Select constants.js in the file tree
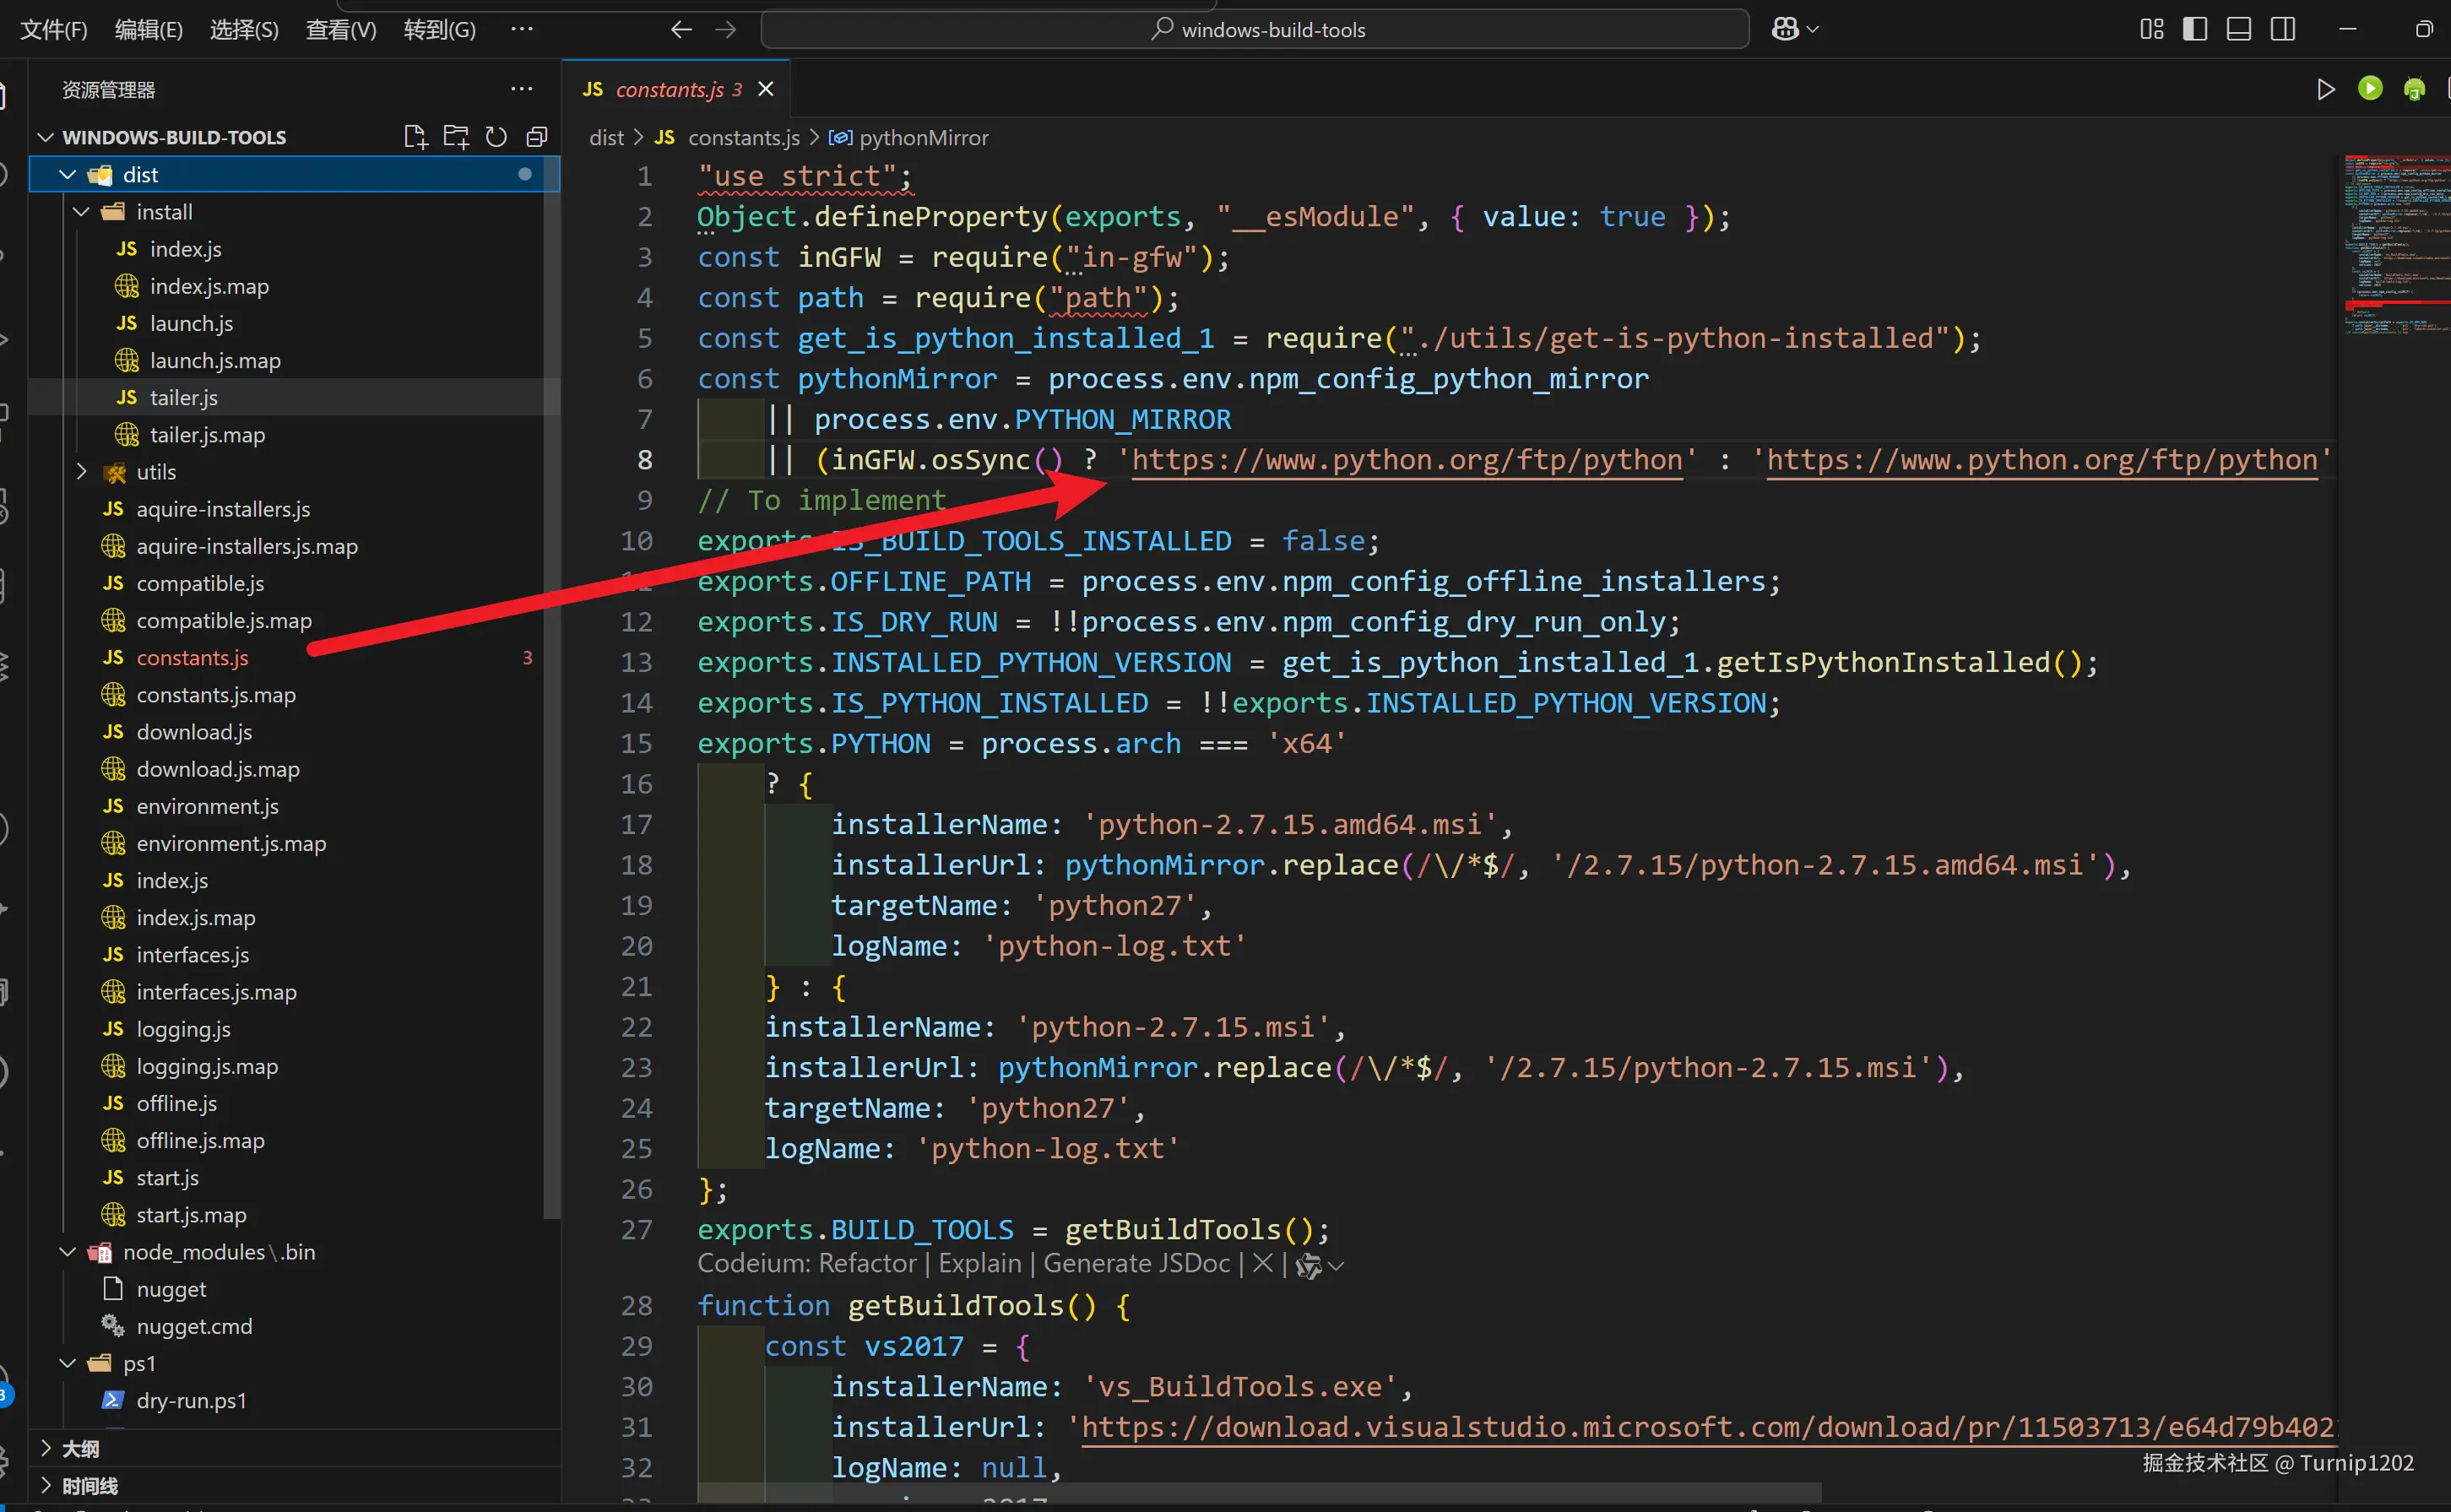Image resolution: width=2451 pixels, height=1512 pixels. coord(192,658)
